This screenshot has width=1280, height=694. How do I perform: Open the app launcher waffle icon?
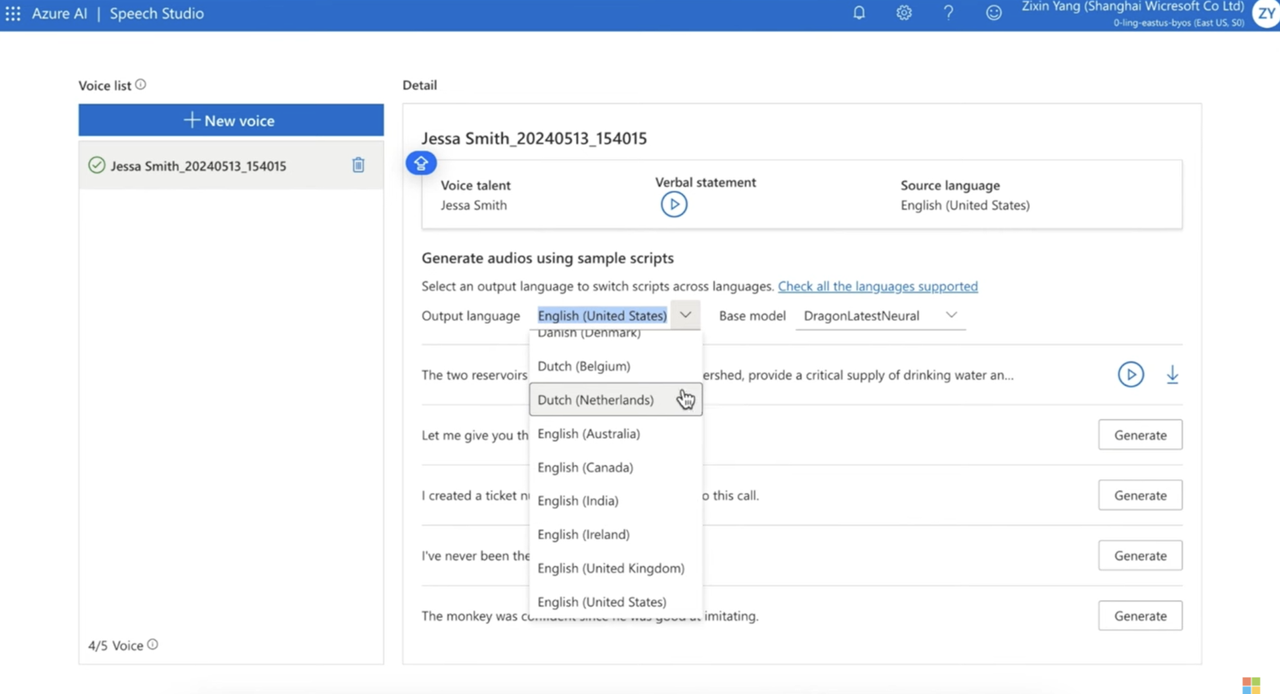[13, 14]
